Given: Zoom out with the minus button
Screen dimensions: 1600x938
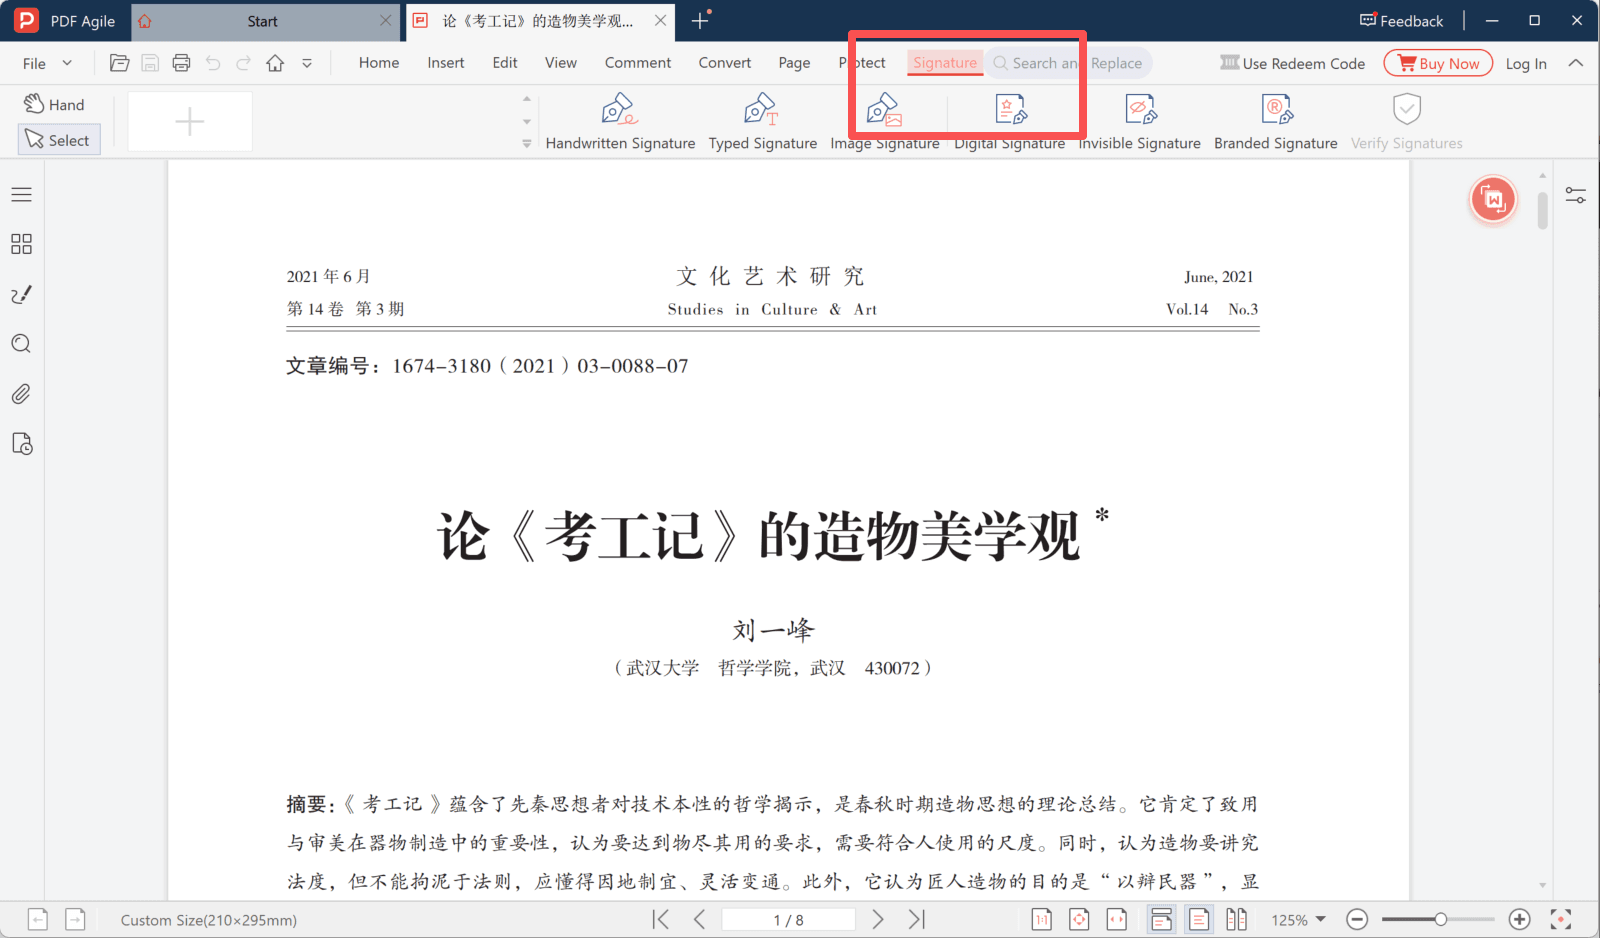Looking at the screenshot, I should 1357,919.
